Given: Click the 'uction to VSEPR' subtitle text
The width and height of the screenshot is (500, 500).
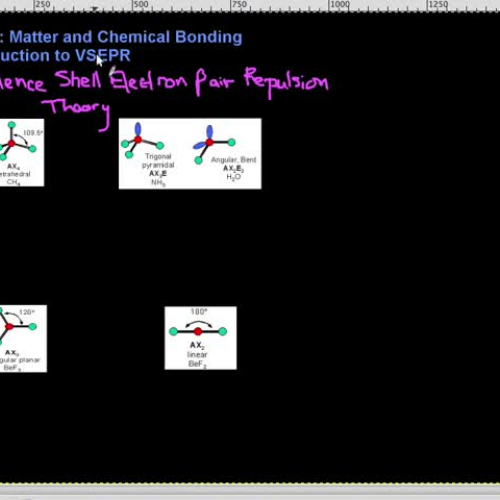Looking at the screenshot, I should 65,55.
